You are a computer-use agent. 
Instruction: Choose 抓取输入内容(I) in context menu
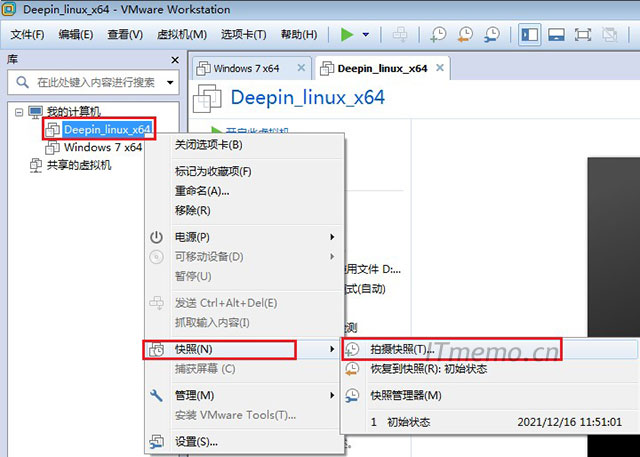click(244, 323)
